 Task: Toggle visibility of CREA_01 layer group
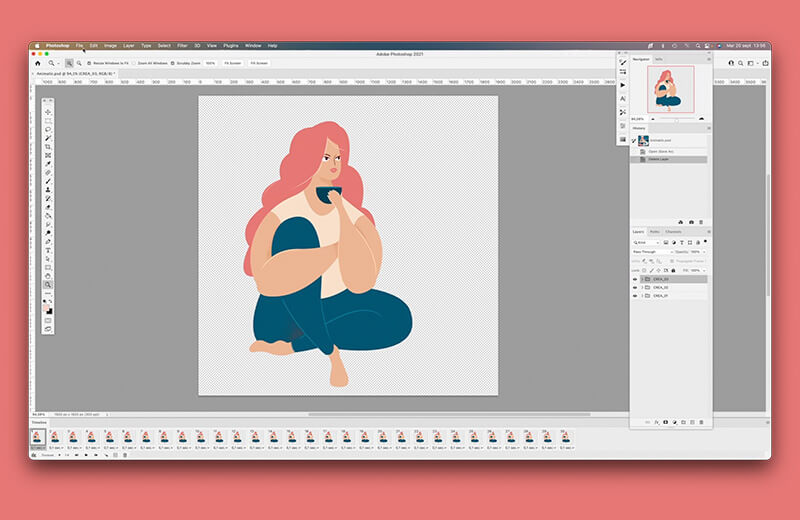pos(635,296)
